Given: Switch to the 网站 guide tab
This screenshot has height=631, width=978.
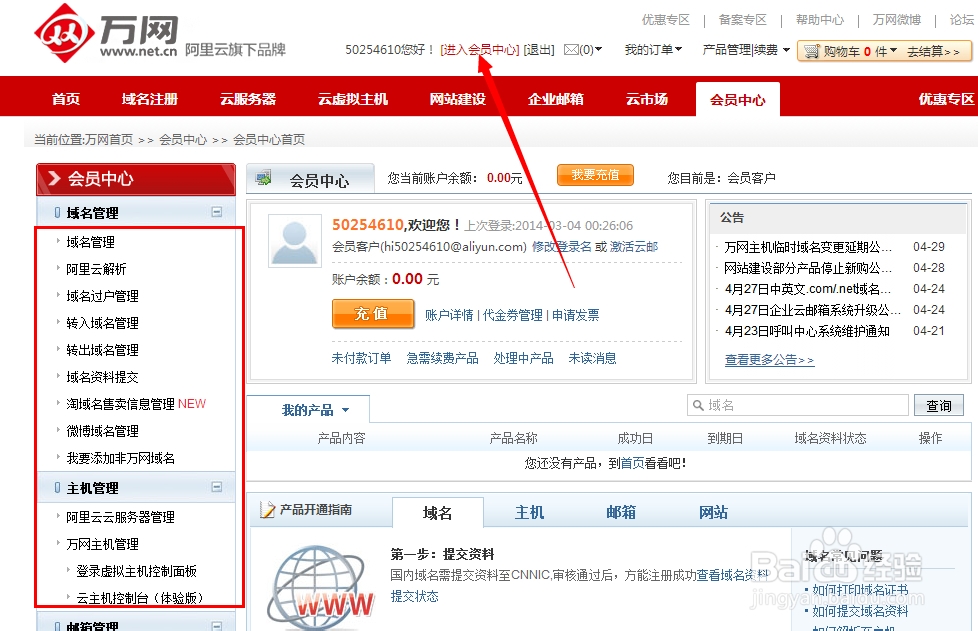Looking at the screenshot, I should click(x=713, y=513).
